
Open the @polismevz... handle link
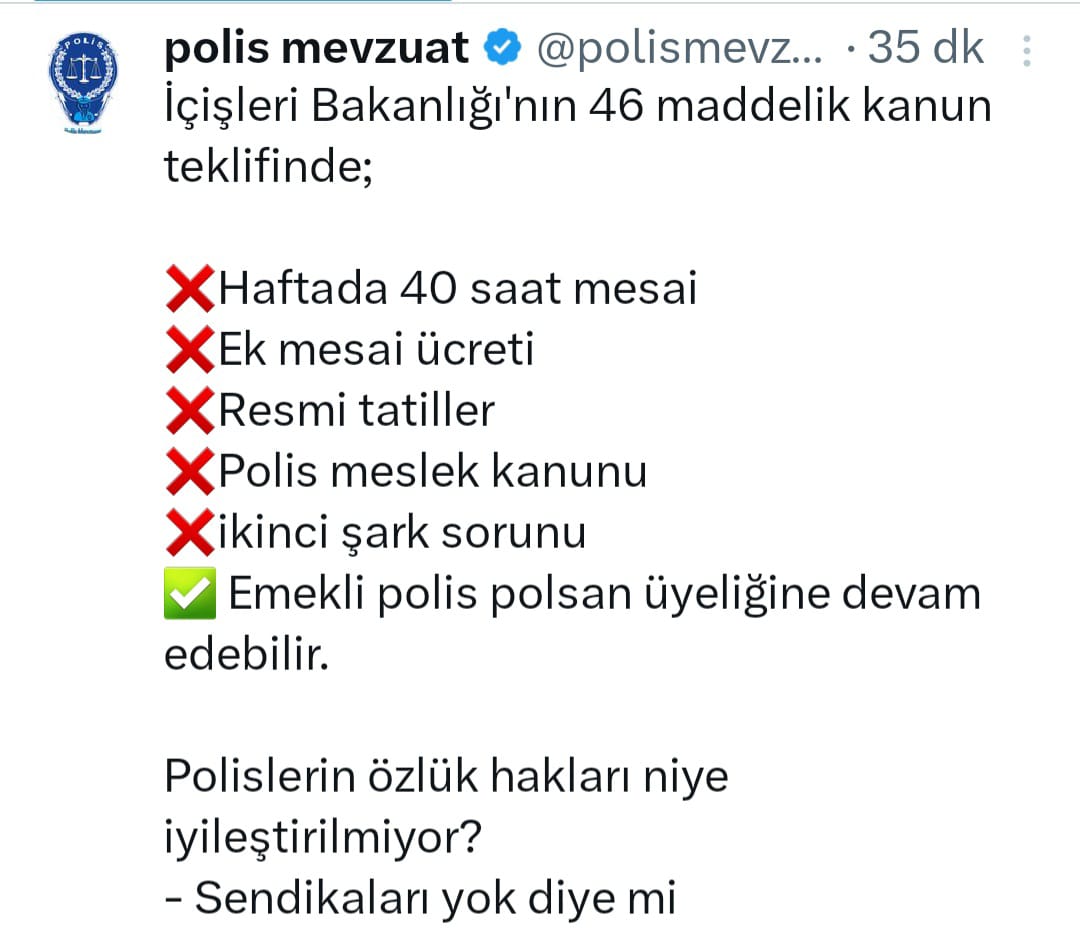click(679, 49)
